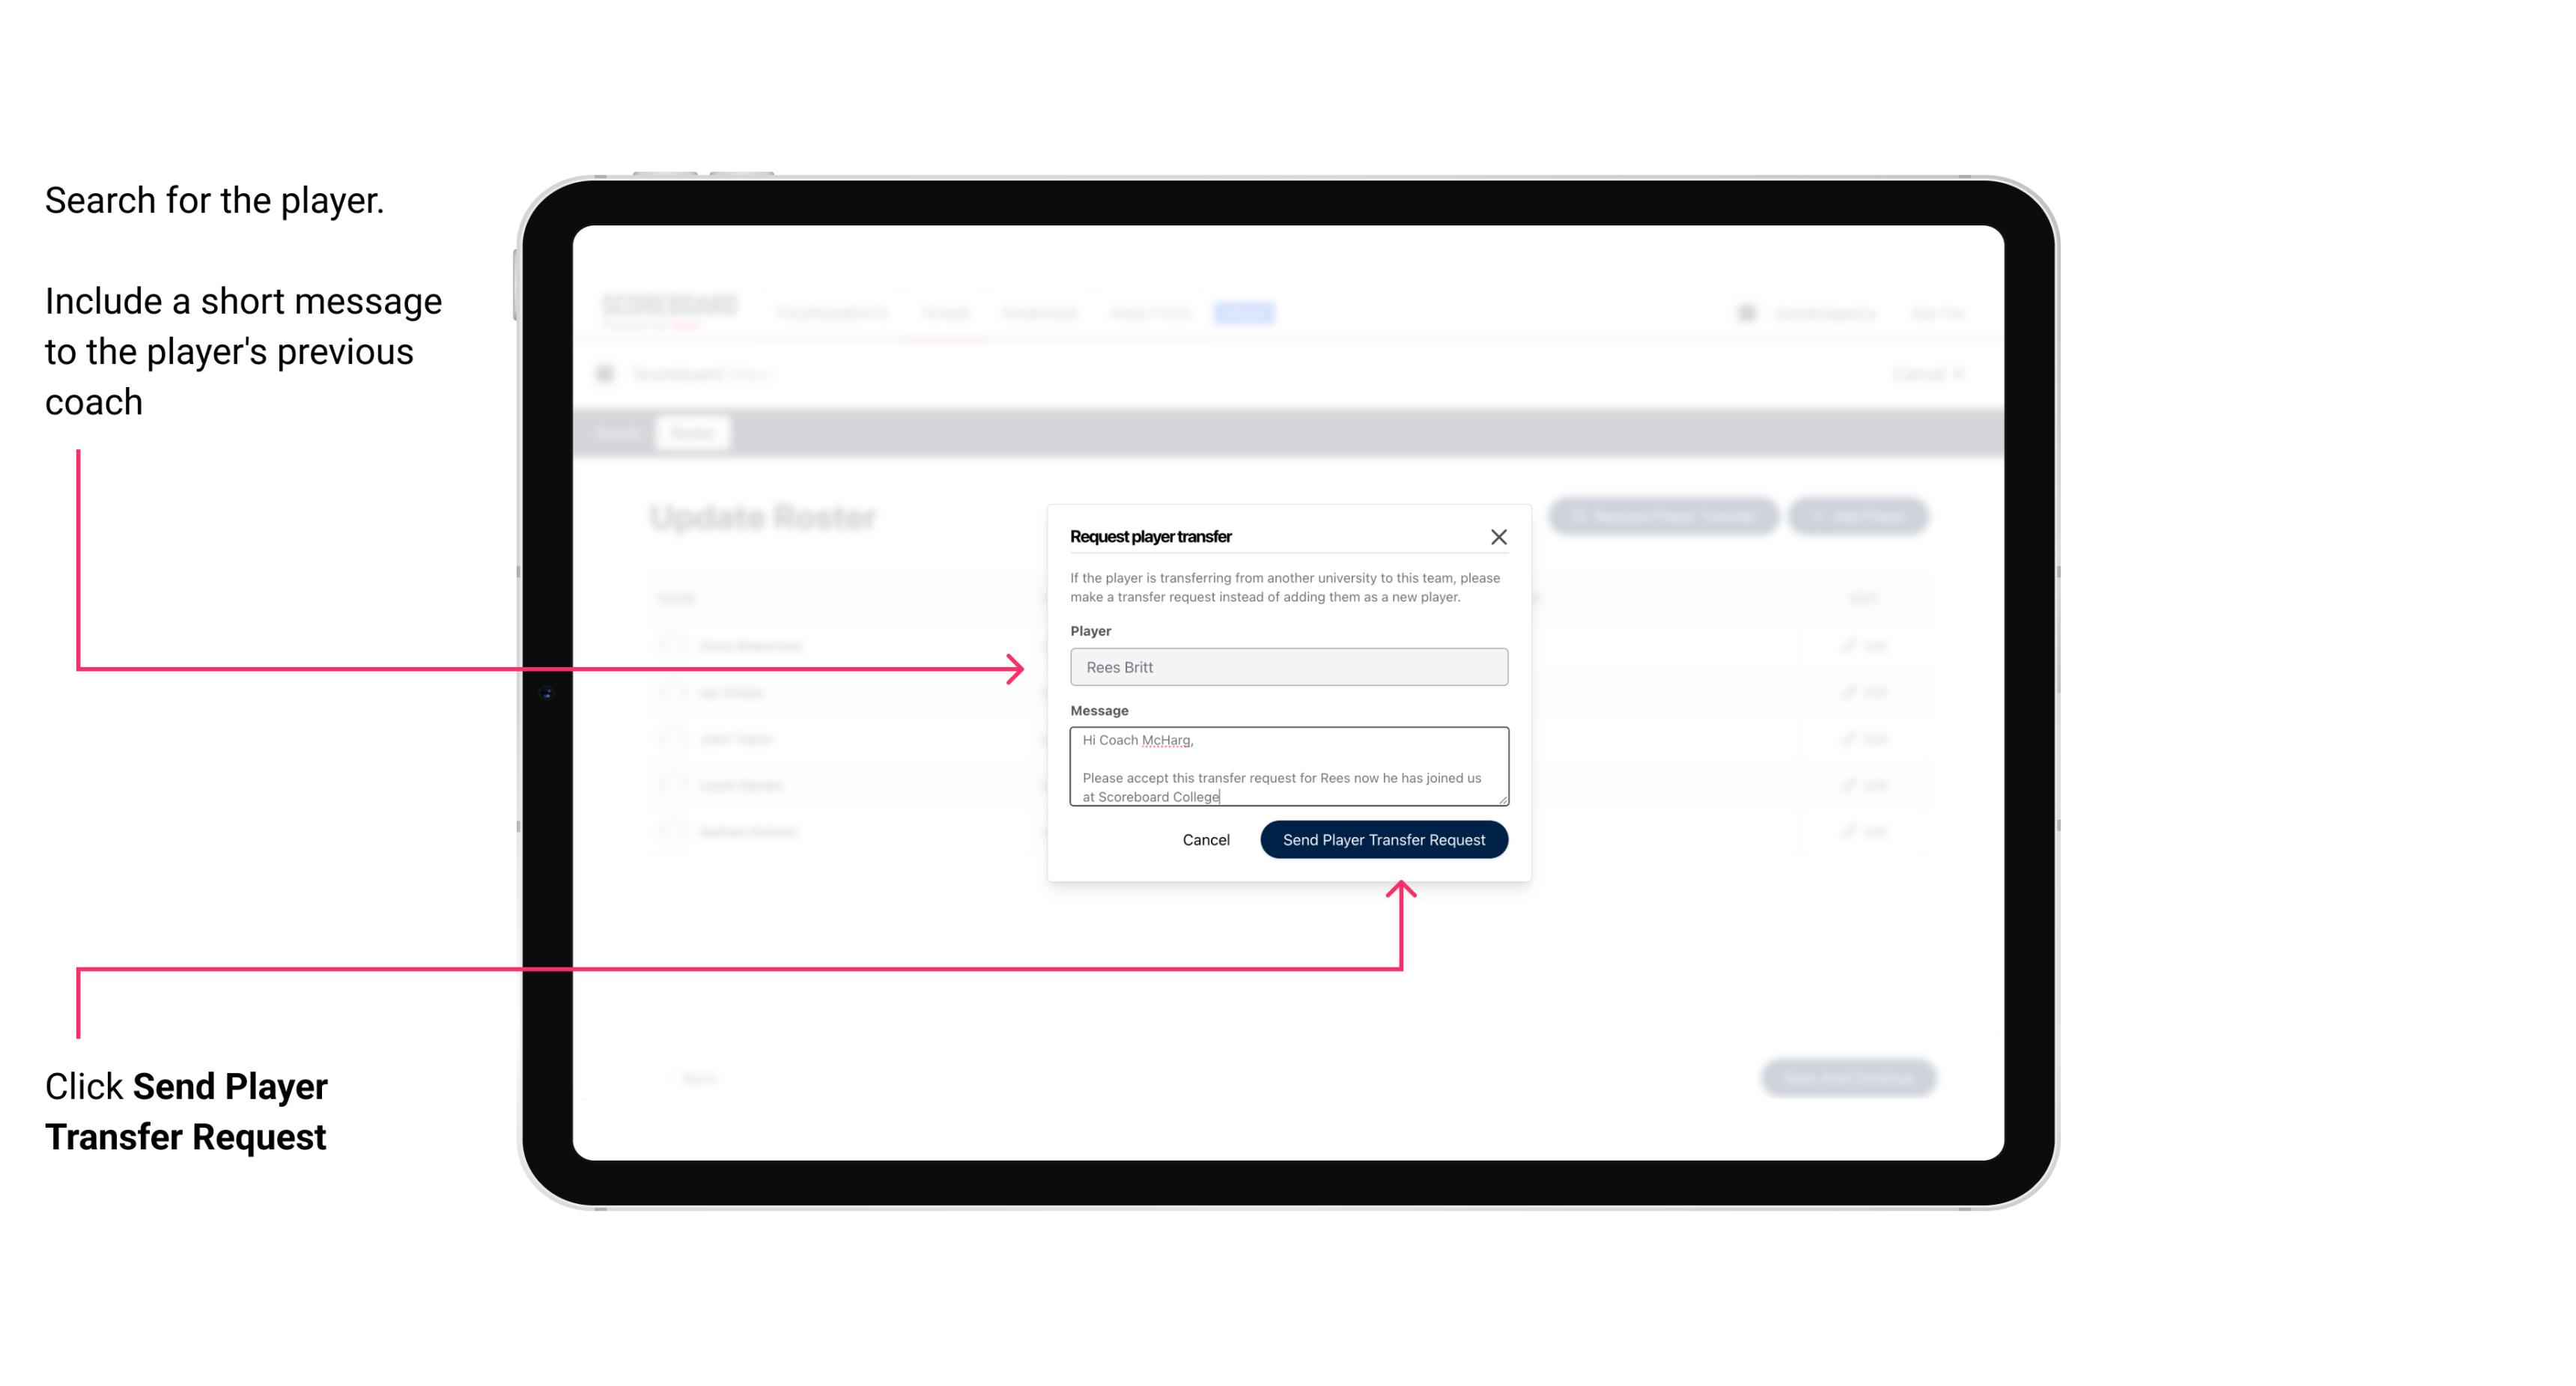
Task: Click the Player name input field
Action: [x=1286, y=667]
